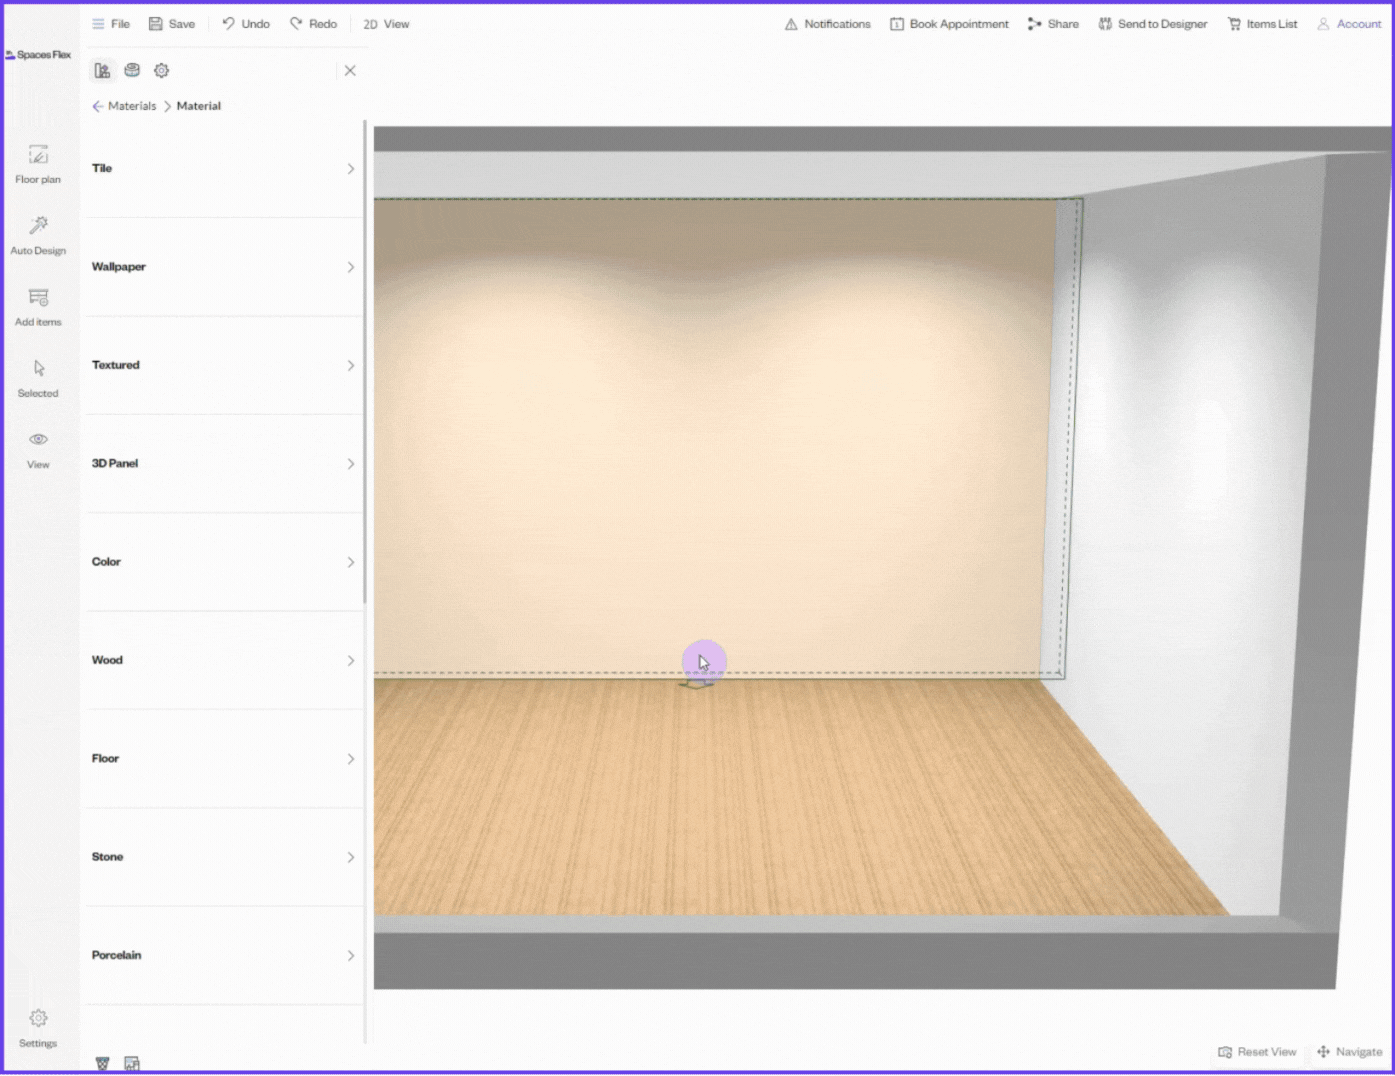Open the Color material category
This screenshot has height=1076, width=1395.
point(223,562)
